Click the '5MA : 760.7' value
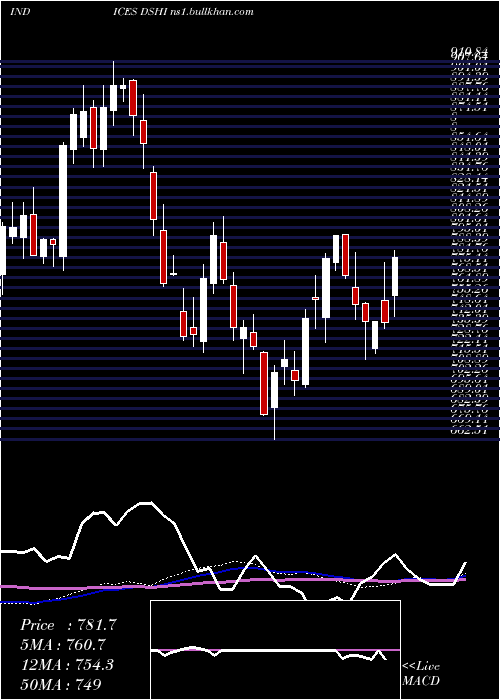This screenshot has height=700, width=500. 63,645
